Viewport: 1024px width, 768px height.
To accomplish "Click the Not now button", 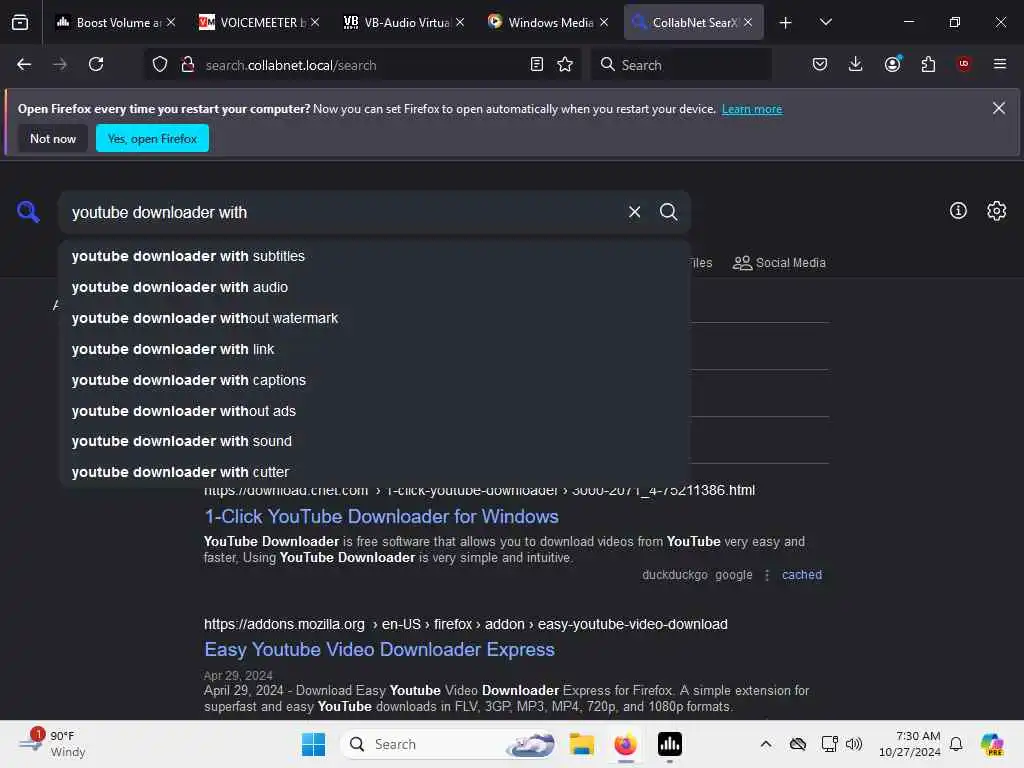I will (x=53, y=138).
